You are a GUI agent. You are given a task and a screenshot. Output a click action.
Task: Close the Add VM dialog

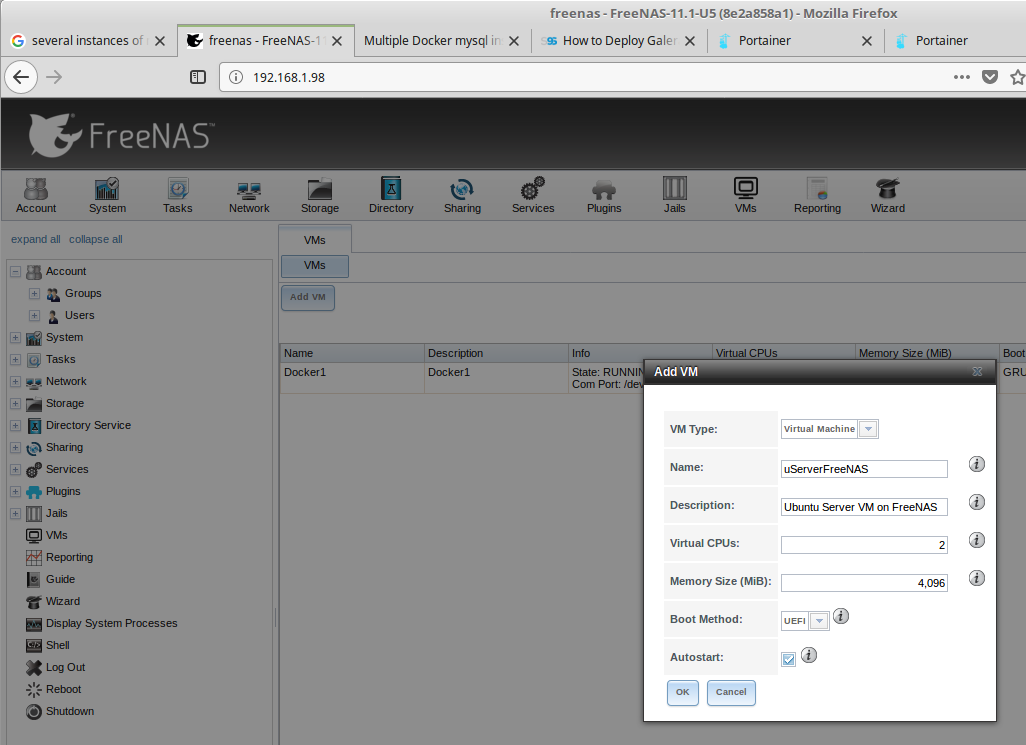click(x=977, y=372)
